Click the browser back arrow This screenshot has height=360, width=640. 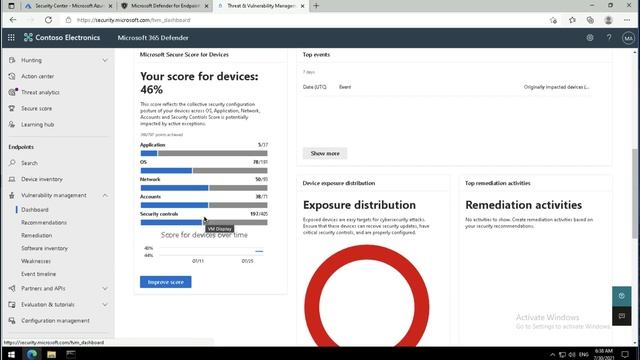pyautogui.click(x=13, y=20)
